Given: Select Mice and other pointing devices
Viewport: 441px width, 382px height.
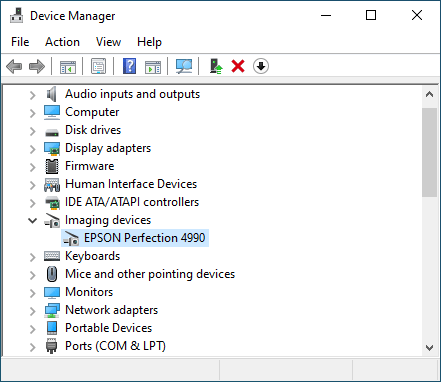Looking at the screenshot, I should point(150,274).
